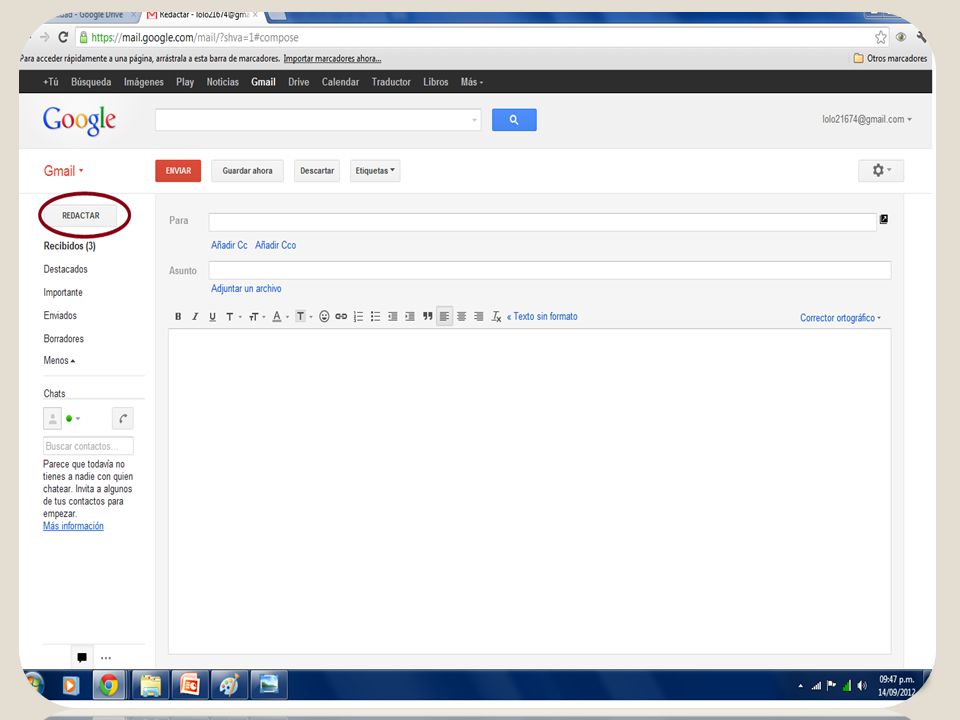Insert a hyperlink
960x720 pixels.
(x=341, y=317)
